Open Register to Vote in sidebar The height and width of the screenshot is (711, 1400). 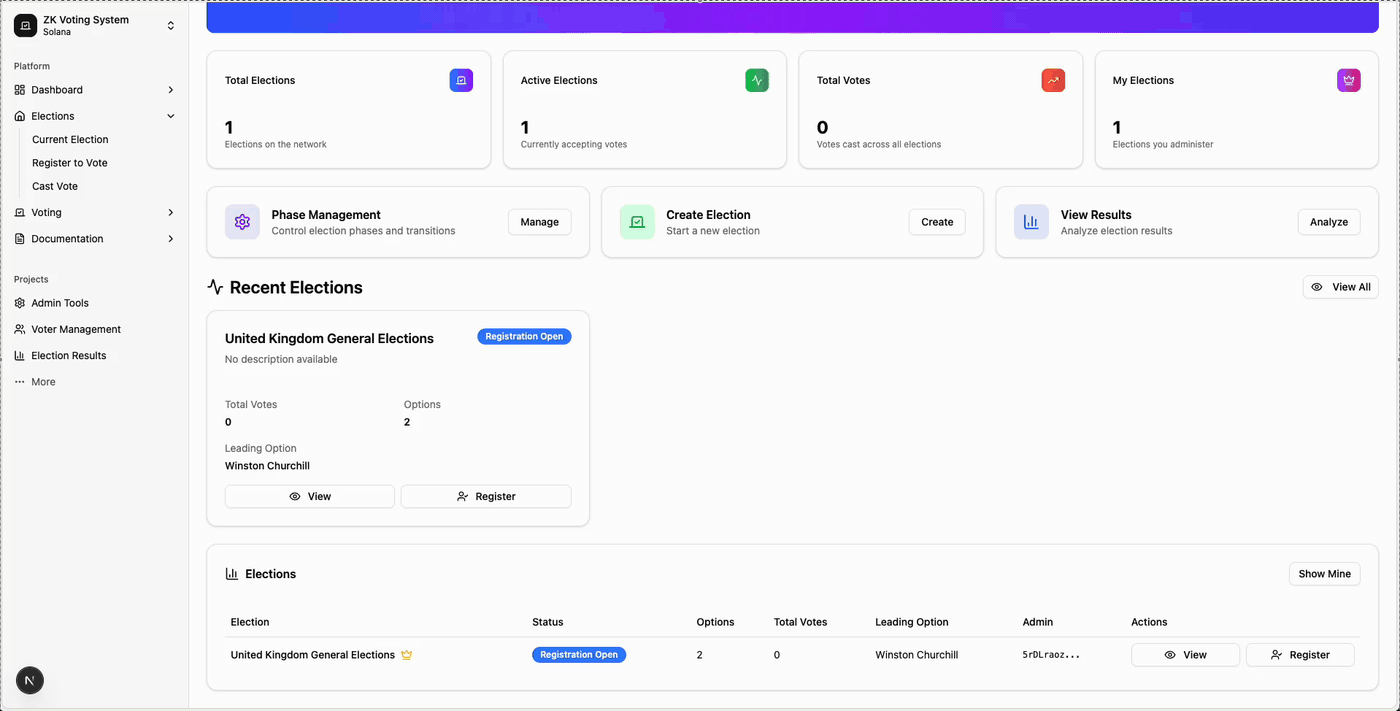pos(70,163)
